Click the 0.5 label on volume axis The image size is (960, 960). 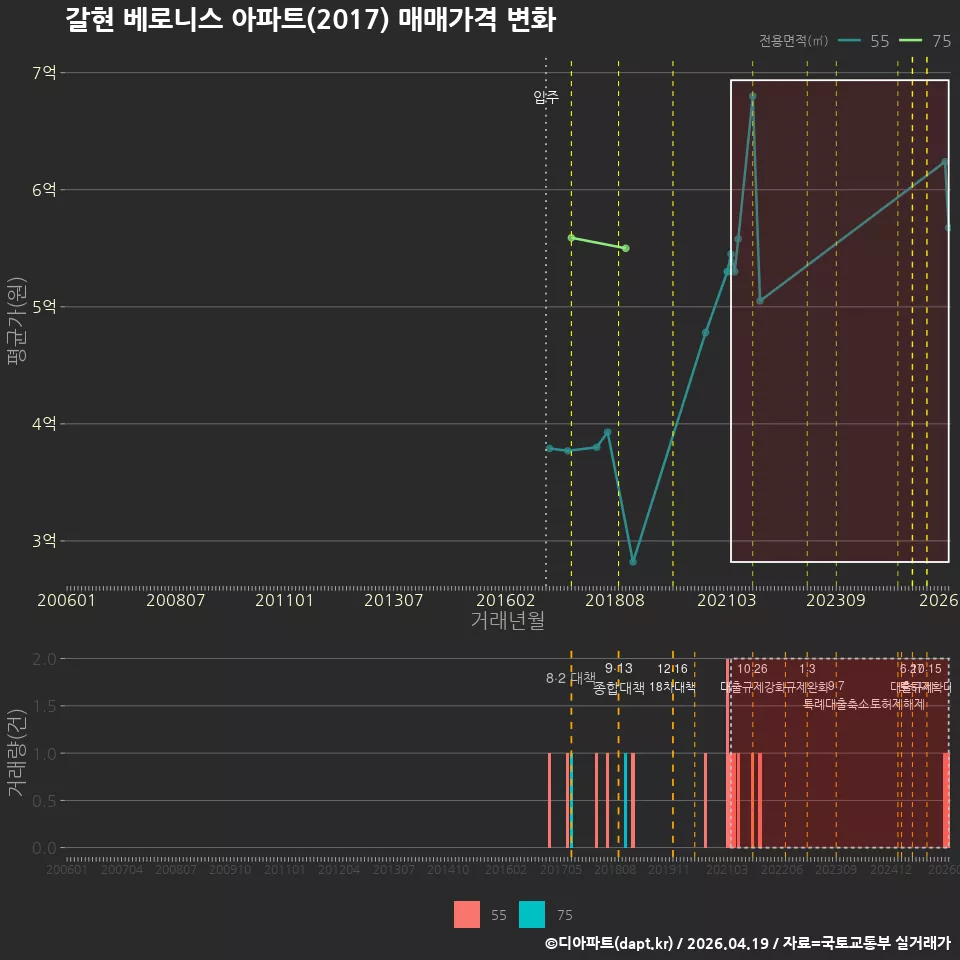tap(44, 801)
